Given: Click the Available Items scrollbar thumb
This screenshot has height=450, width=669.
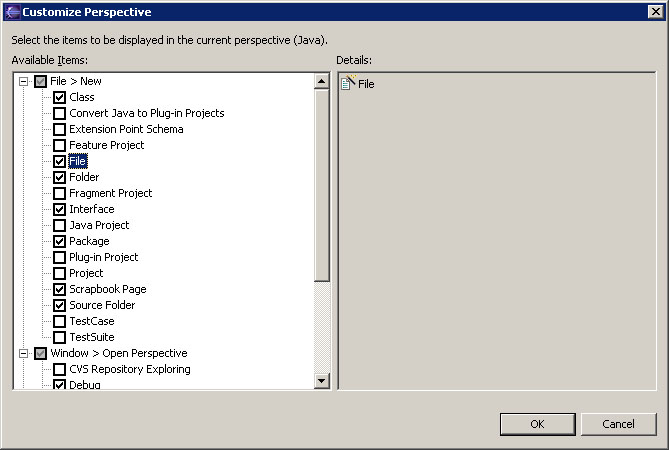Looking at the screenshot, I should click(x=322, y=185).
